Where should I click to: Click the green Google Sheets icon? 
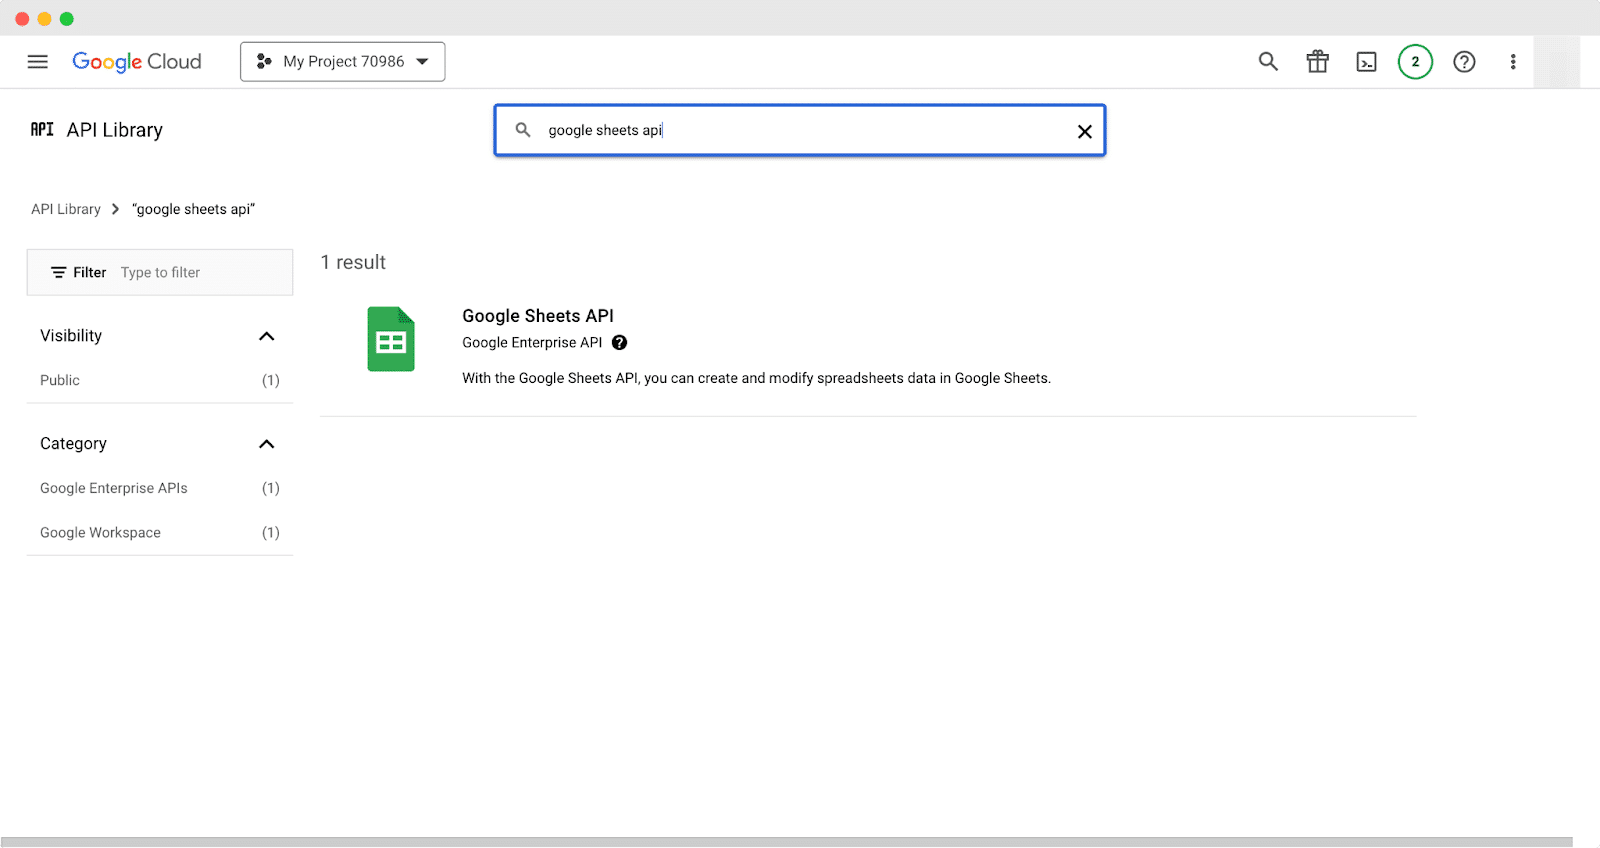point(391,339)
